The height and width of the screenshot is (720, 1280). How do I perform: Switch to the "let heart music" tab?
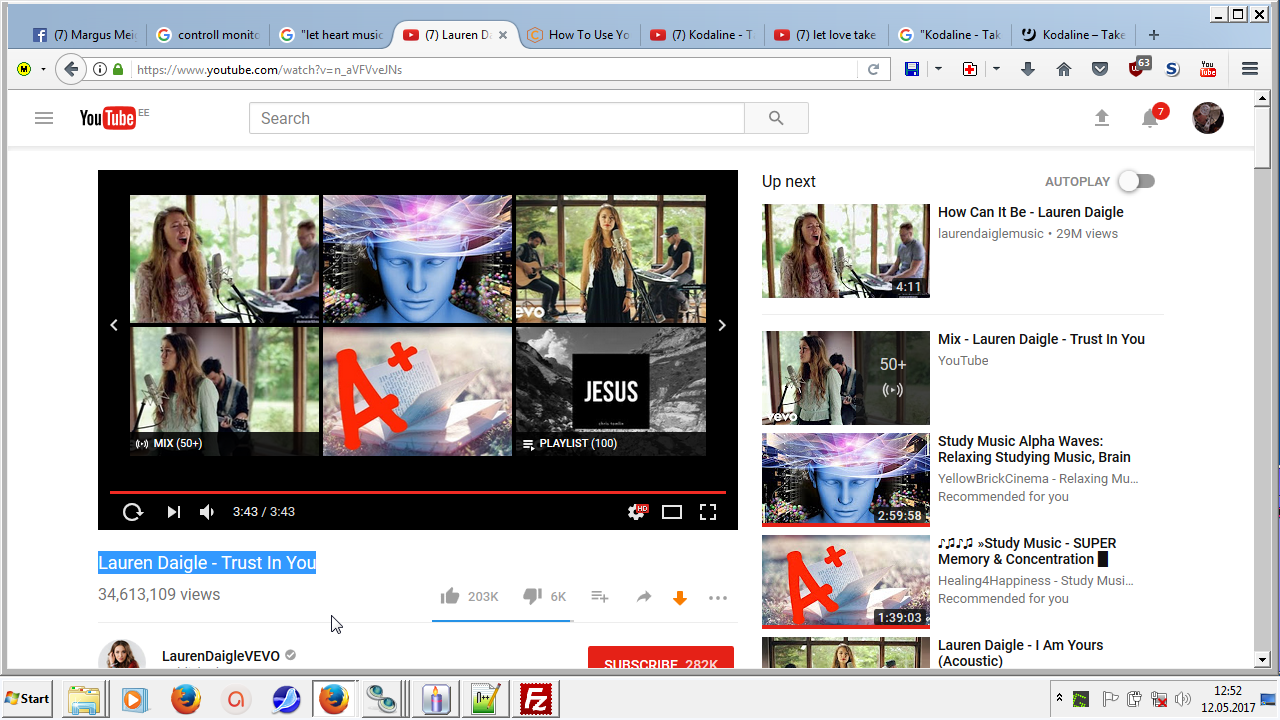pyautogui.click(x=332, y=35)
